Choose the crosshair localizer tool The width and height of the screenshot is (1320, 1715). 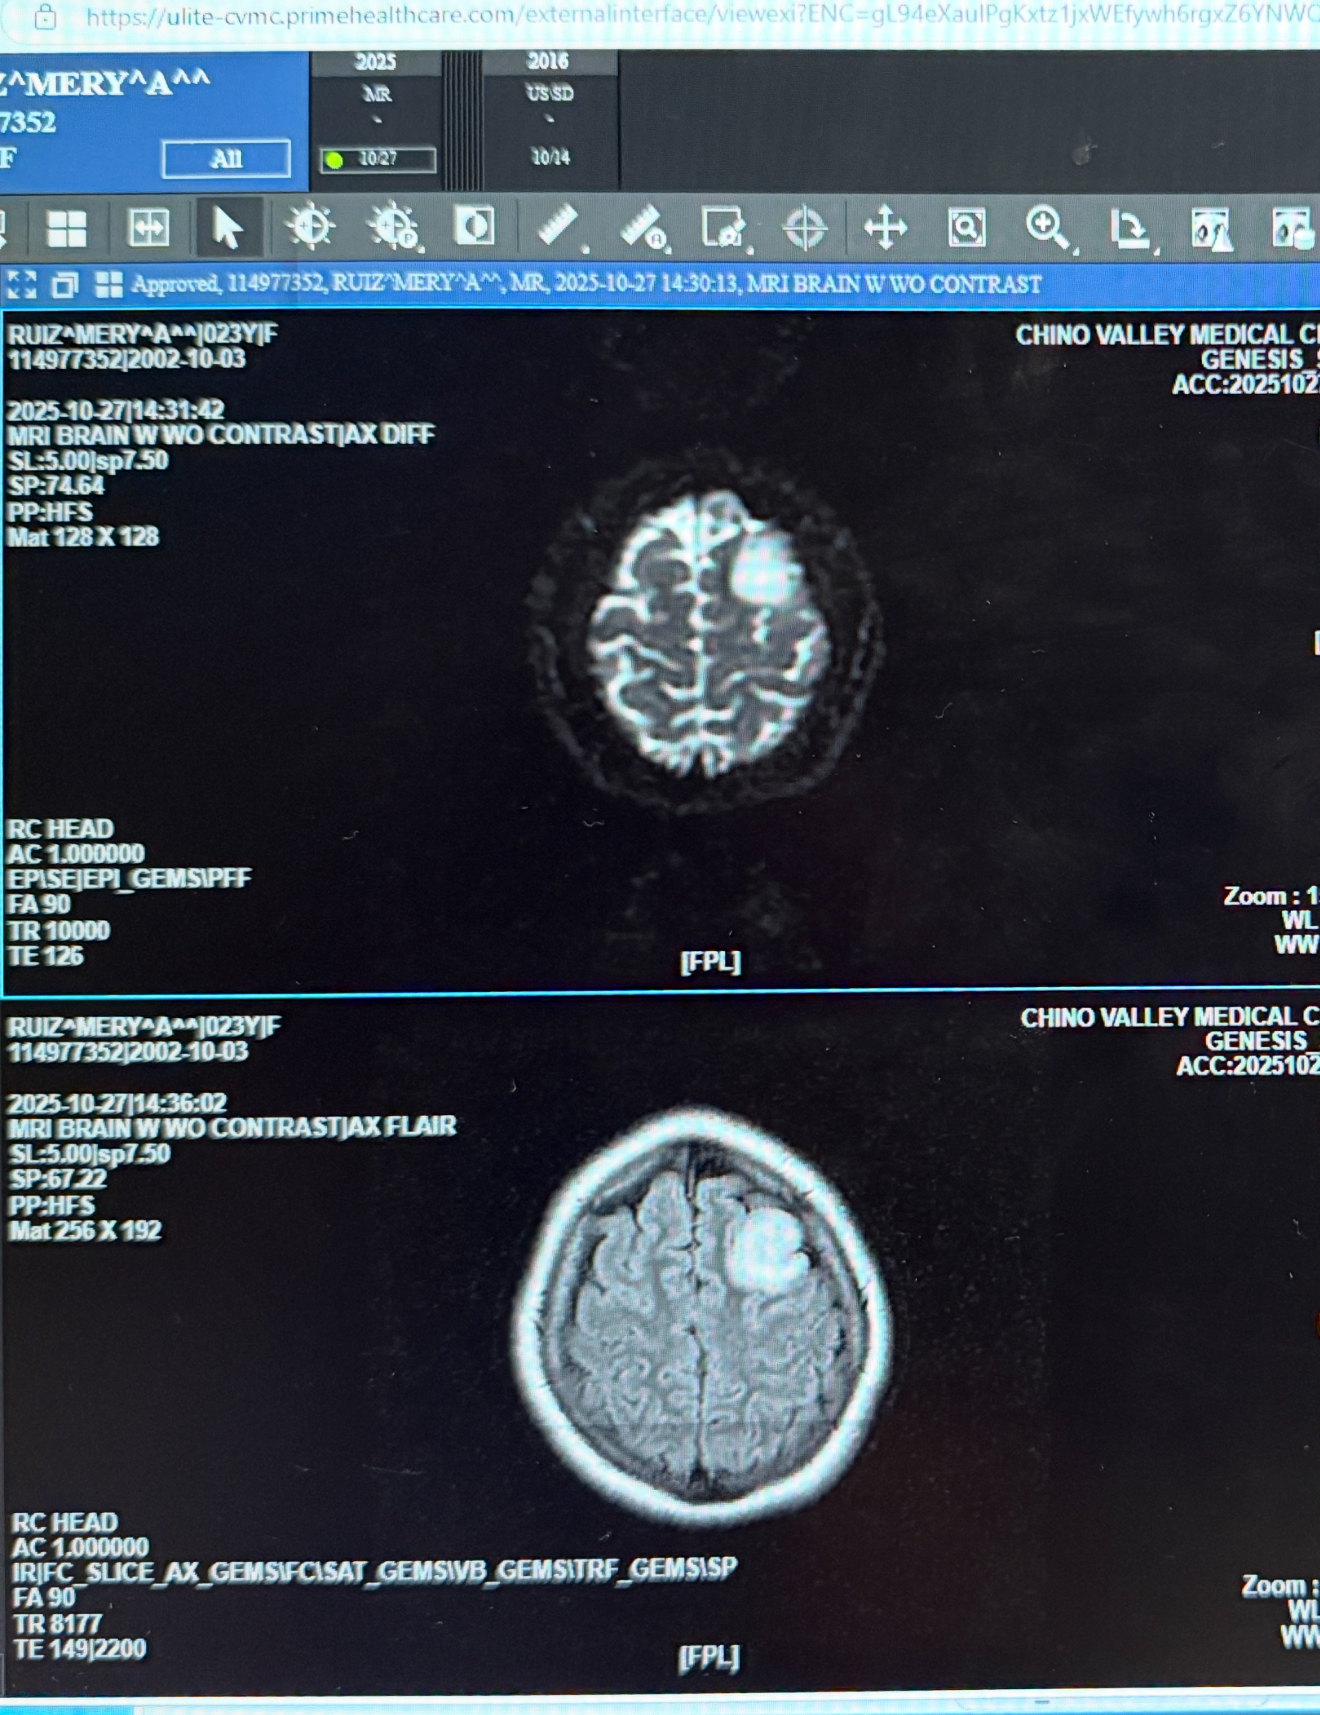(804, 228)
